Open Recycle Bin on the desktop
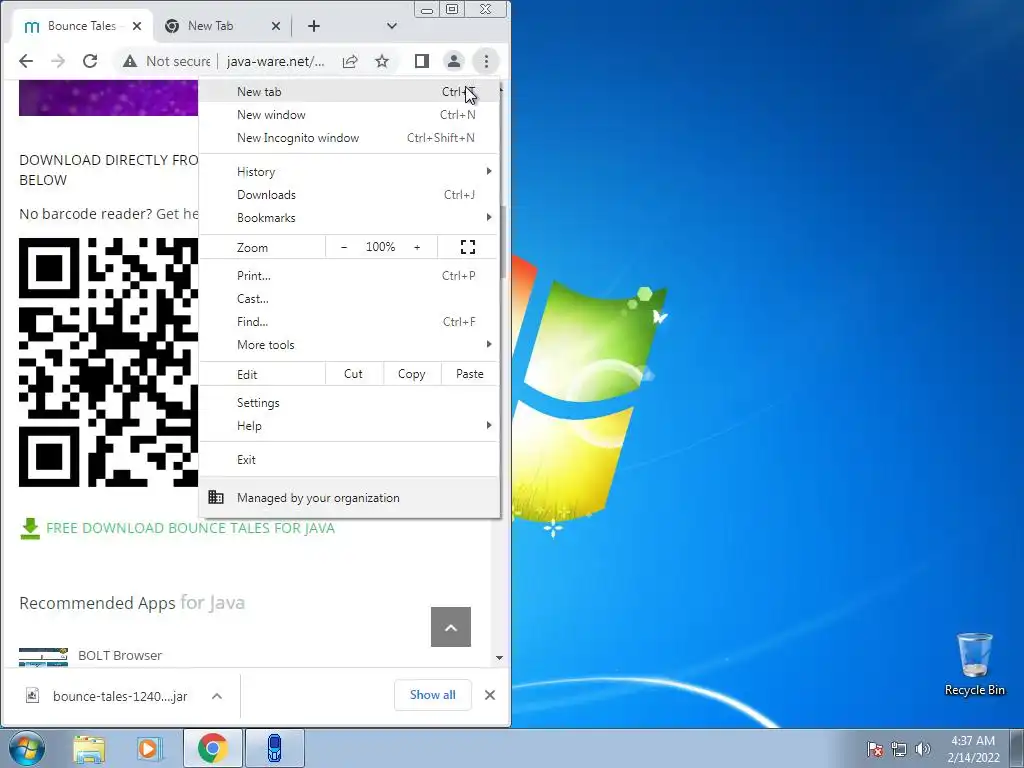 974,664
